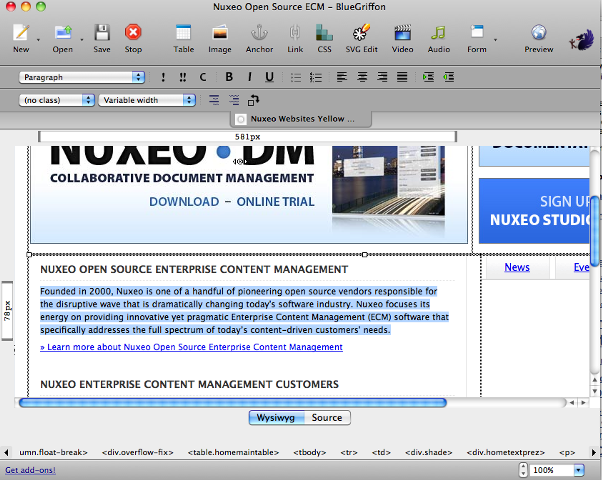The height and width of the screenshot is (480, 602).
Task: Click the News link
Action: (x=517, y=267)
